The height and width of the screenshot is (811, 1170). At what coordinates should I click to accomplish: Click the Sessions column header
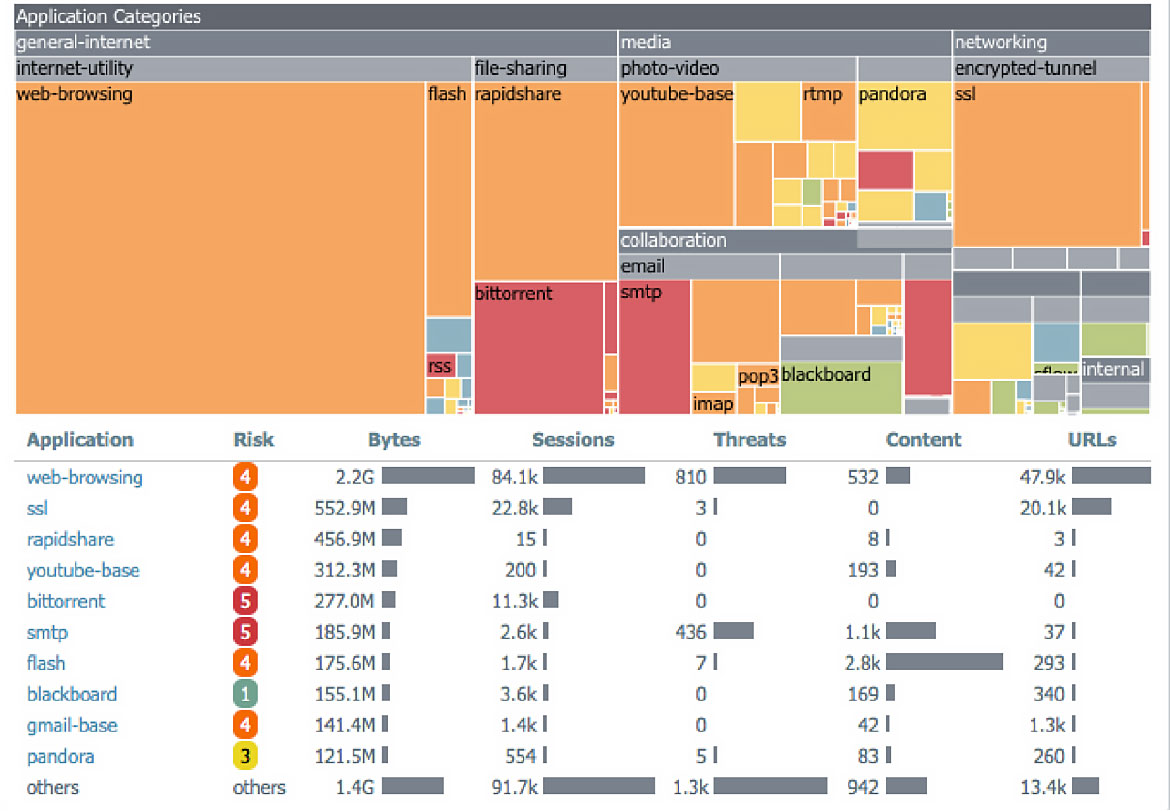(x=573, y=440)
